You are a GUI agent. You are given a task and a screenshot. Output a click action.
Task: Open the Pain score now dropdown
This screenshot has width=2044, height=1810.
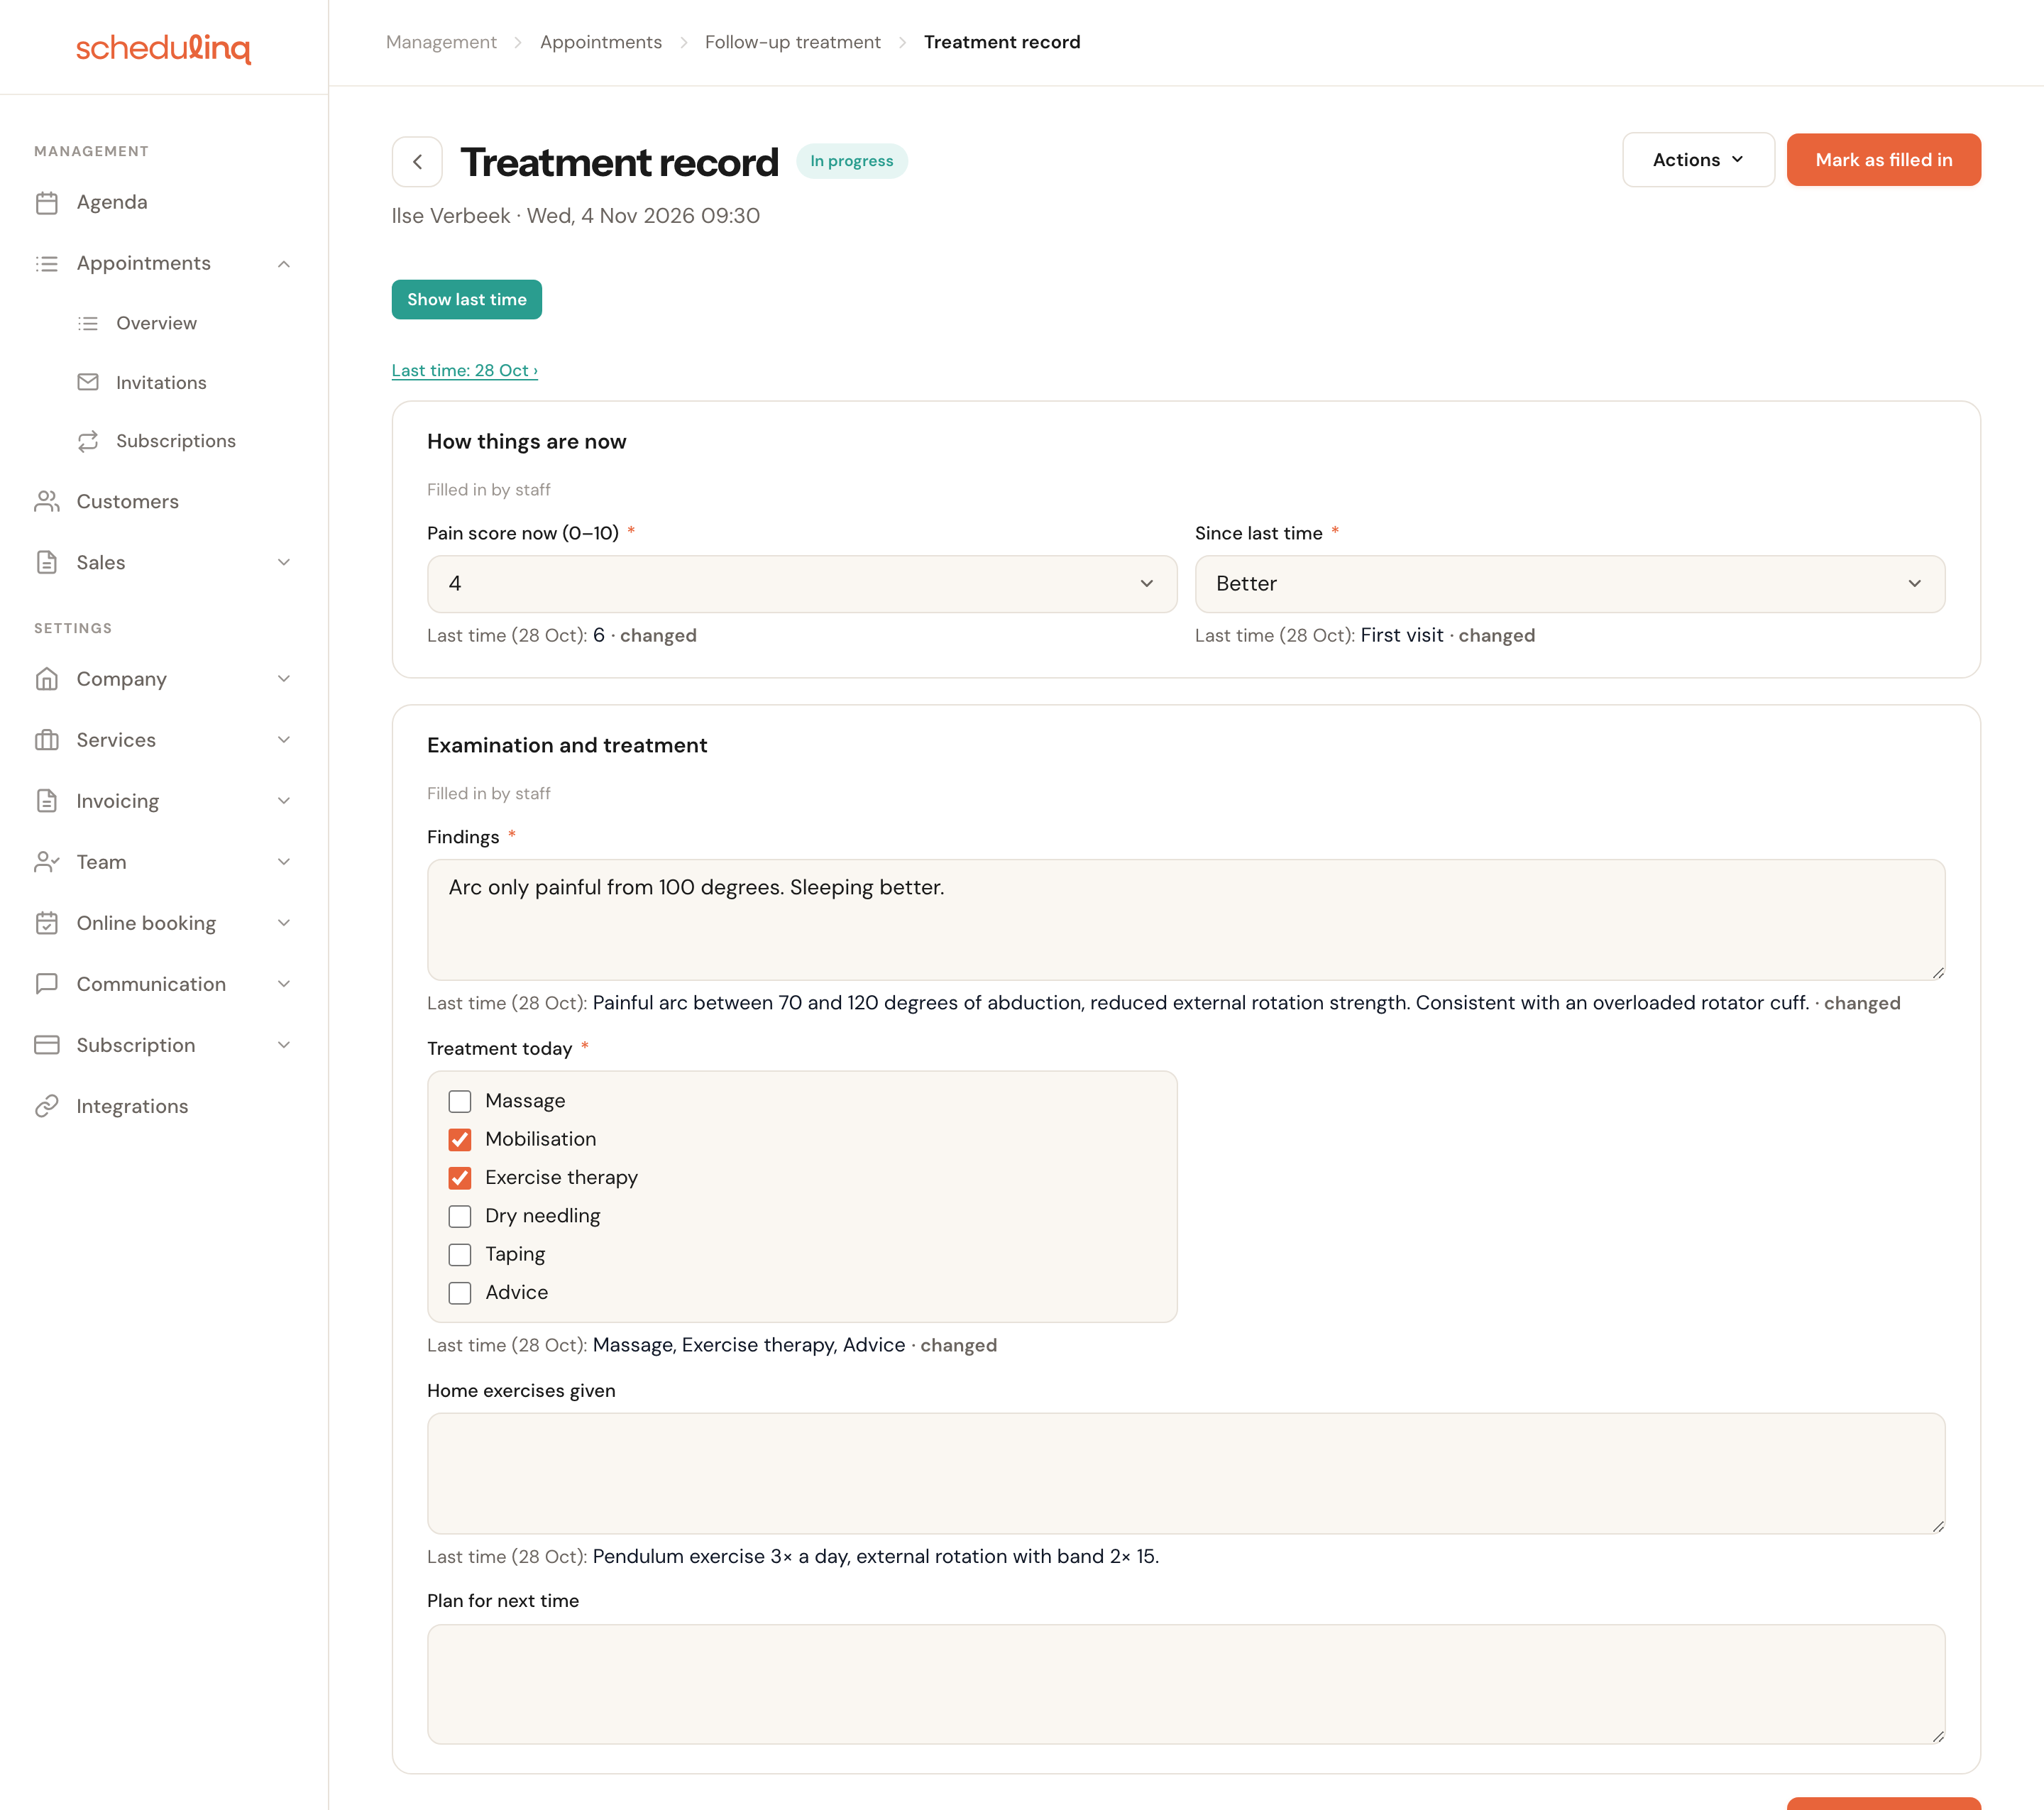(802, 584)
